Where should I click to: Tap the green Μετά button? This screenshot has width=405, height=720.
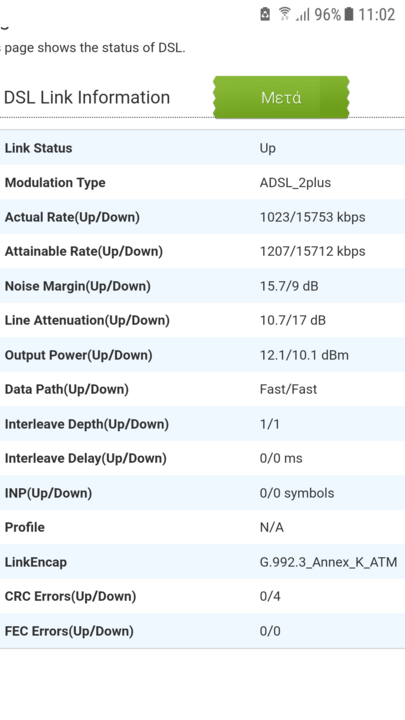[x=281, y=97]
